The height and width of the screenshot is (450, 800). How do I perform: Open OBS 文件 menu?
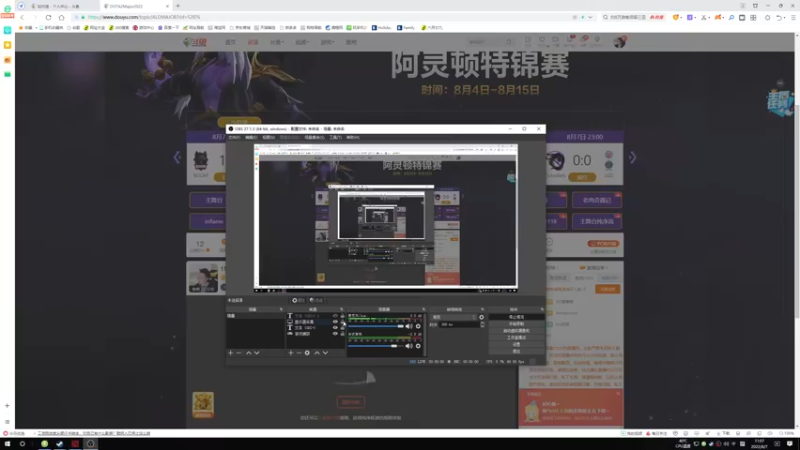click(x=234, y=137)
